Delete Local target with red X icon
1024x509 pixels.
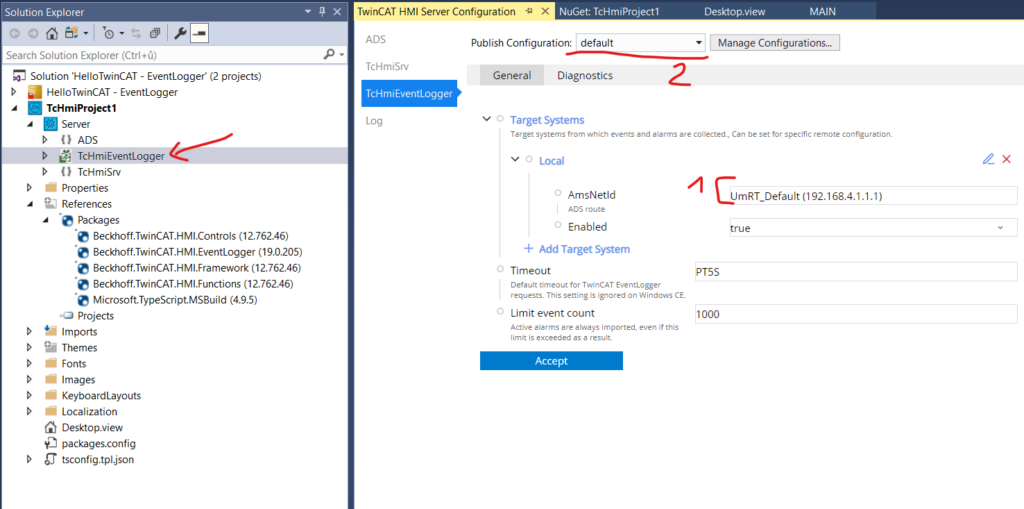pos(1006,159)
